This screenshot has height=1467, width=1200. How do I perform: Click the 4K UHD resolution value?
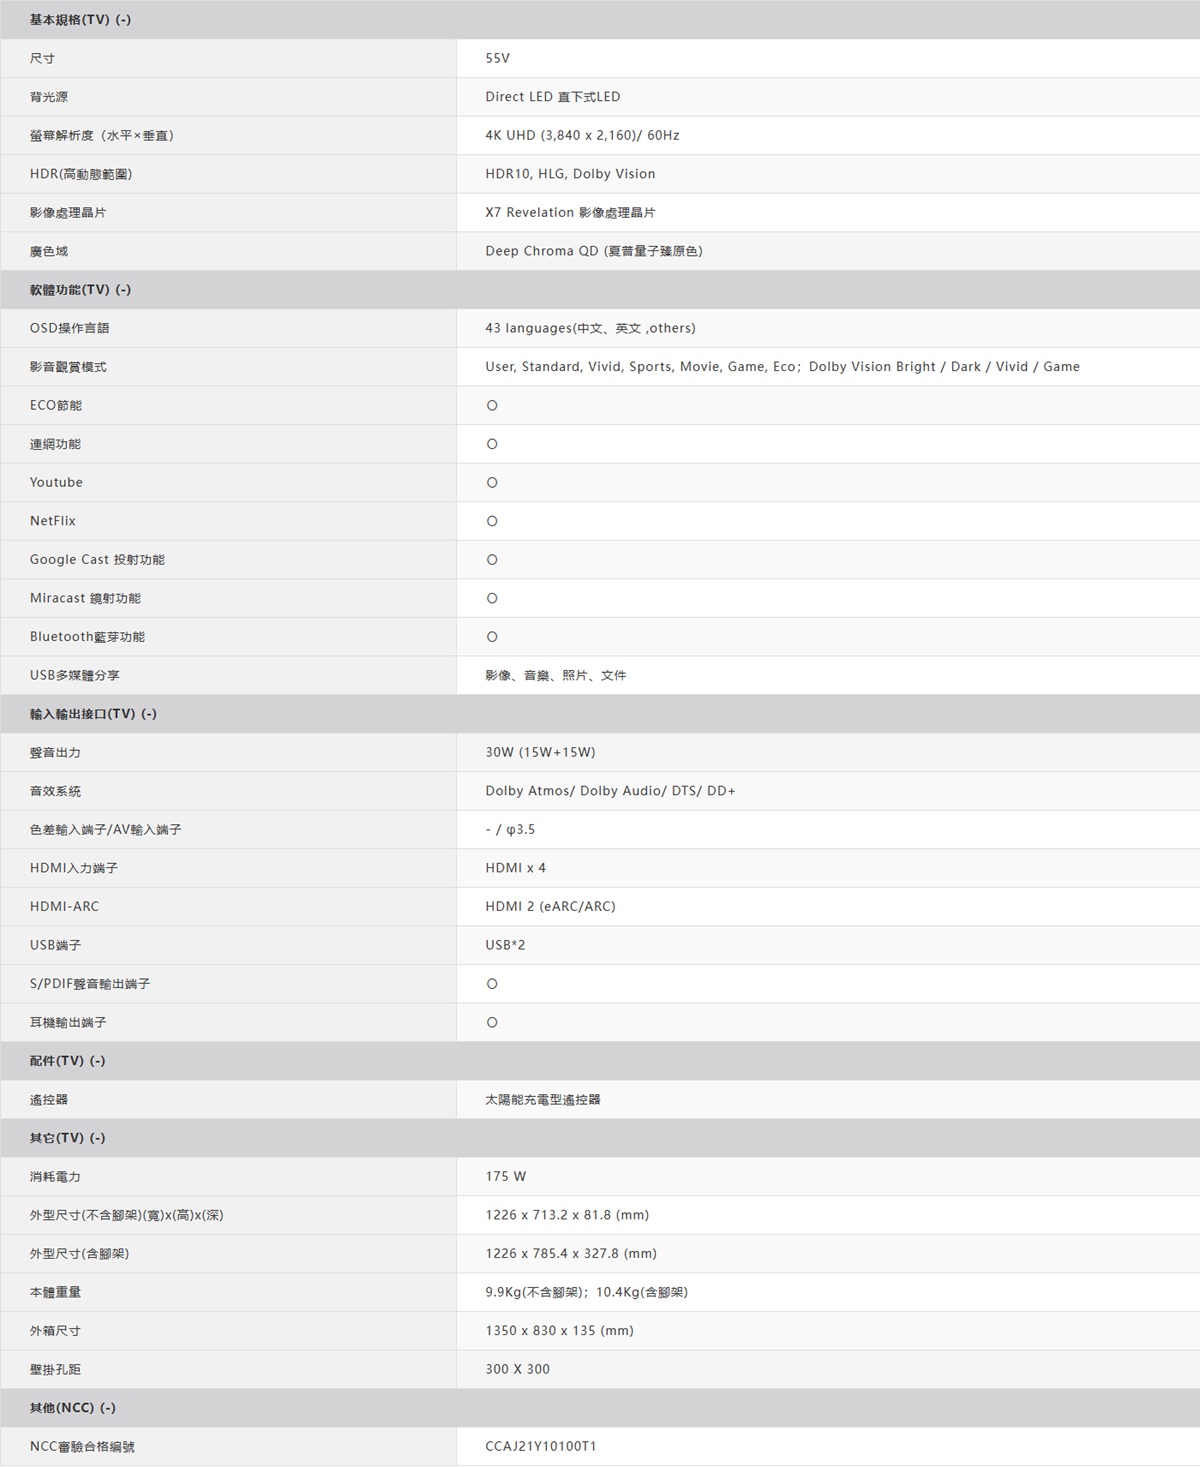click(x=582, y=136)
